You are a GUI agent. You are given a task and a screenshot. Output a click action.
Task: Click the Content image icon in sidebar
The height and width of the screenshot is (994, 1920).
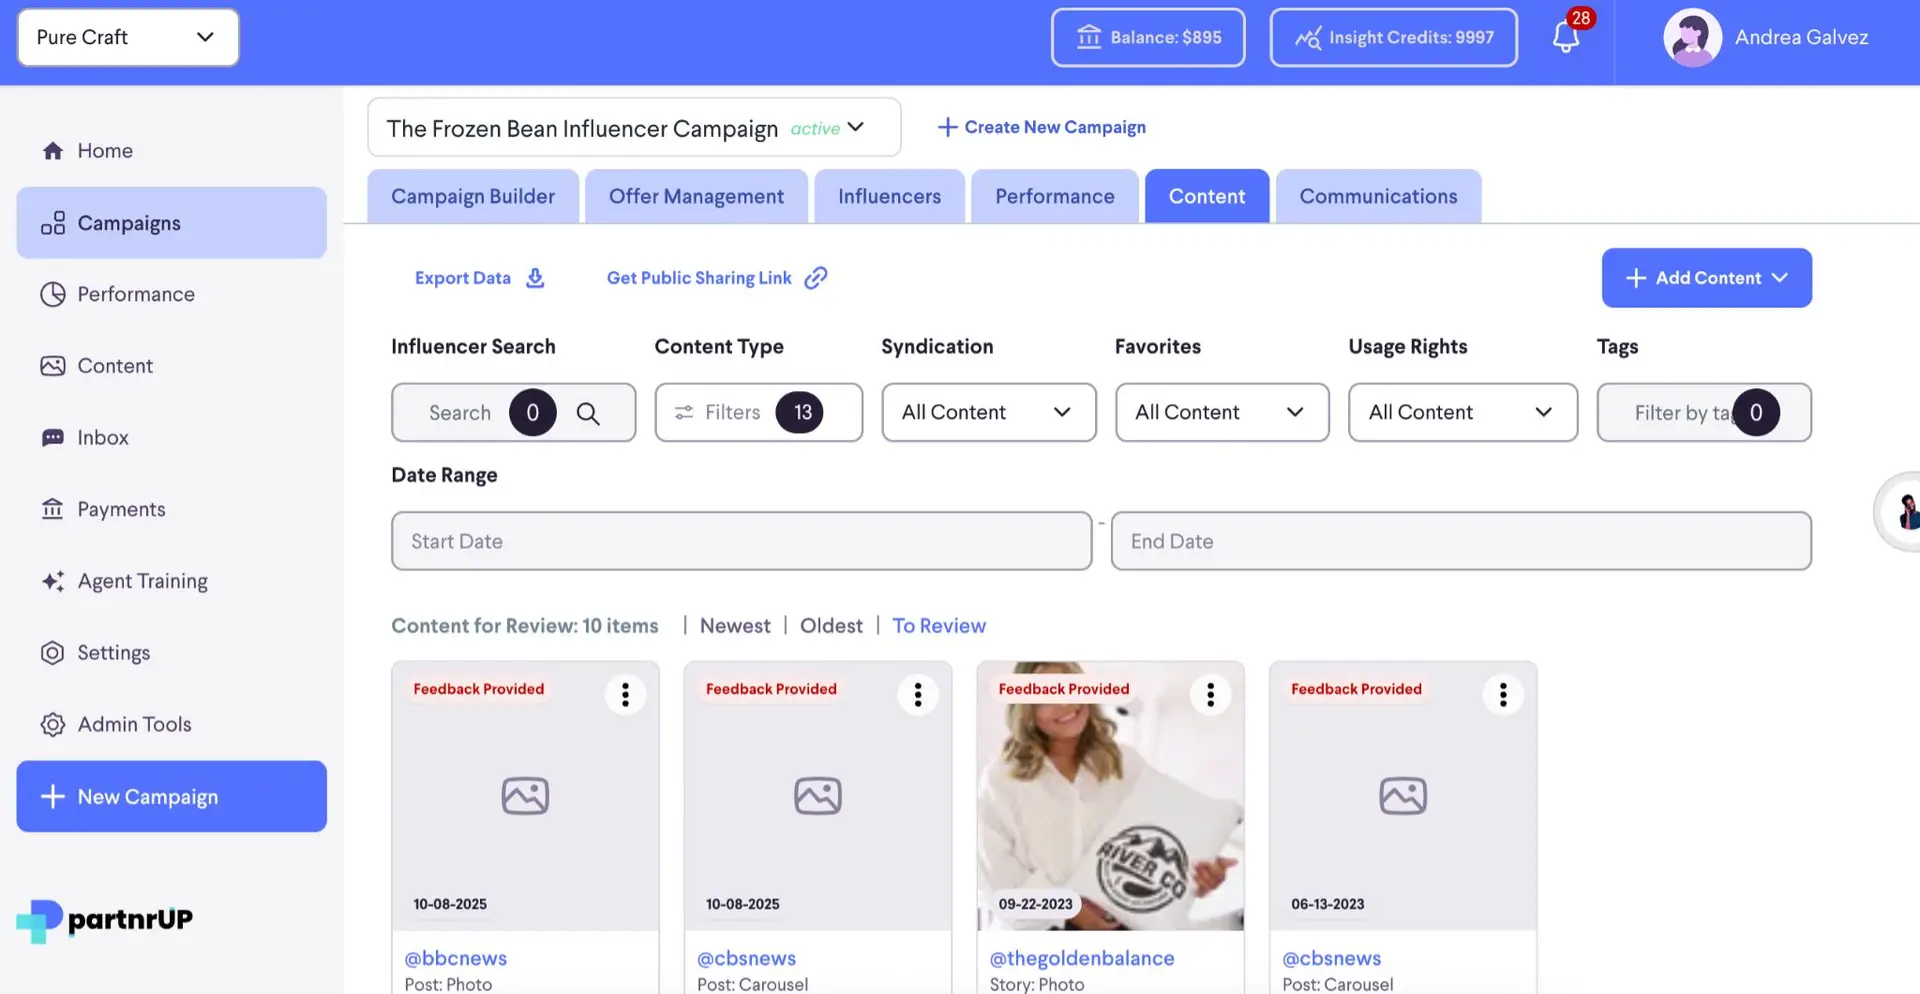click(53, 366)
